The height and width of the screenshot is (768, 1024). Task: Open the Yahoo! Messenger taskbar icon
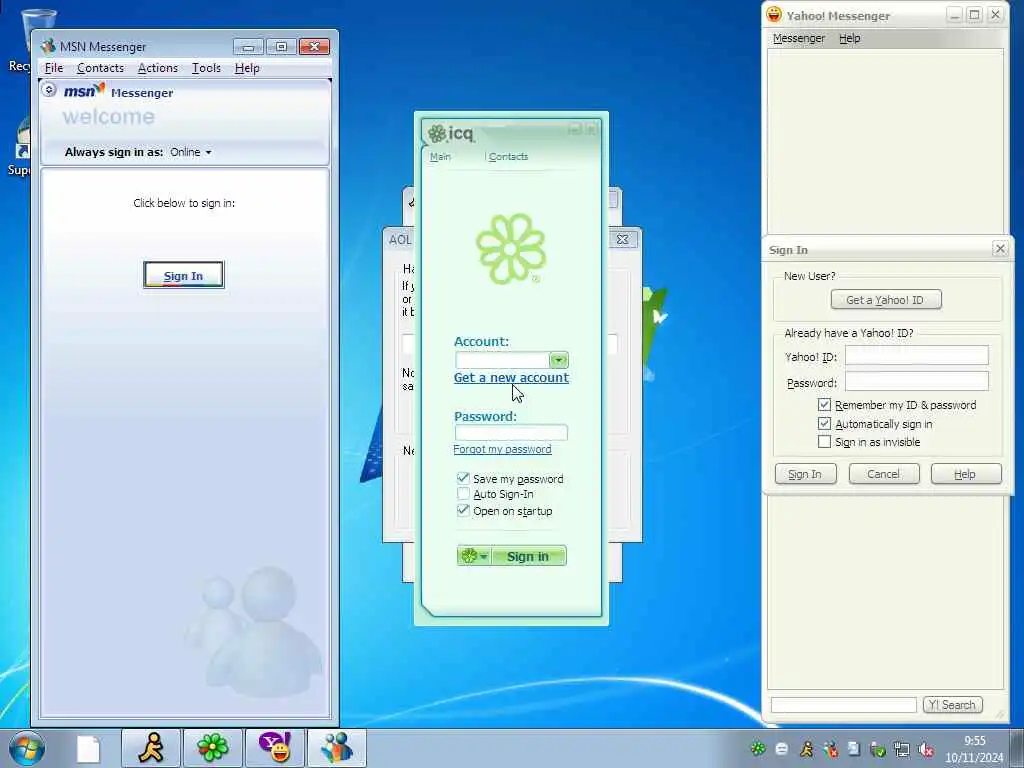pyautogui.click(x=275, y=748)
